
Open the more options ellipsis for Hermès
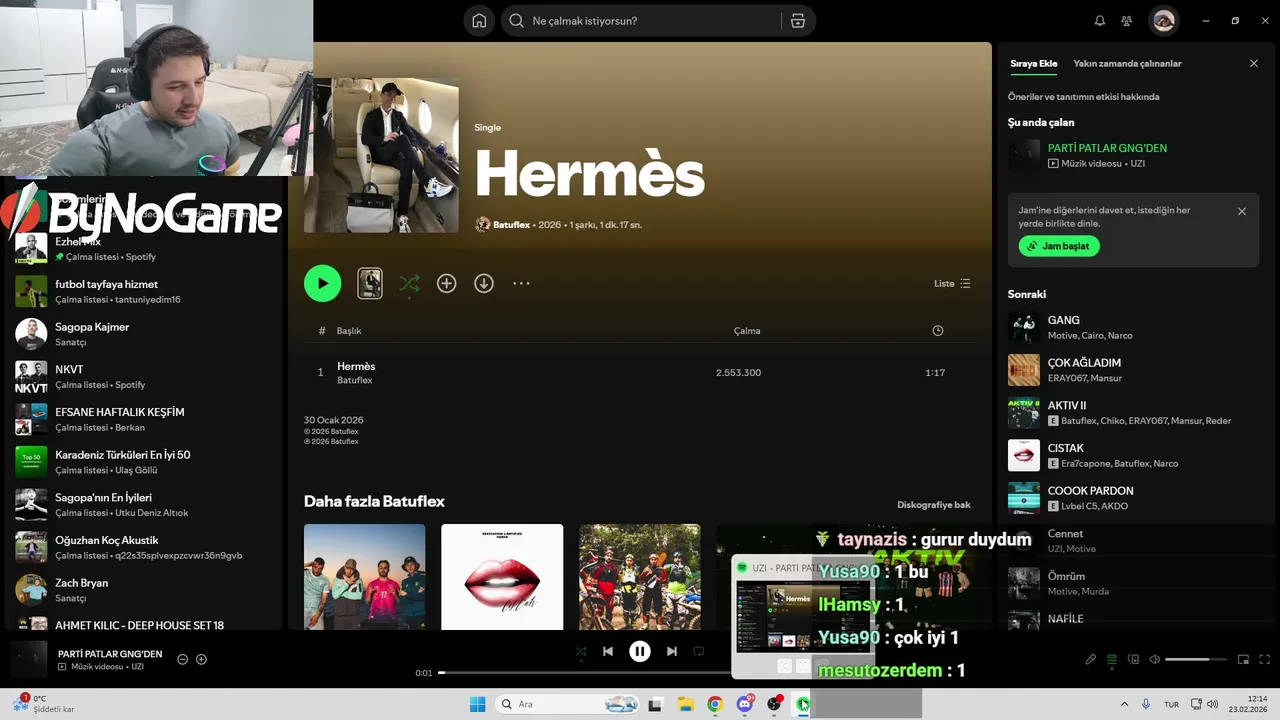521,284
